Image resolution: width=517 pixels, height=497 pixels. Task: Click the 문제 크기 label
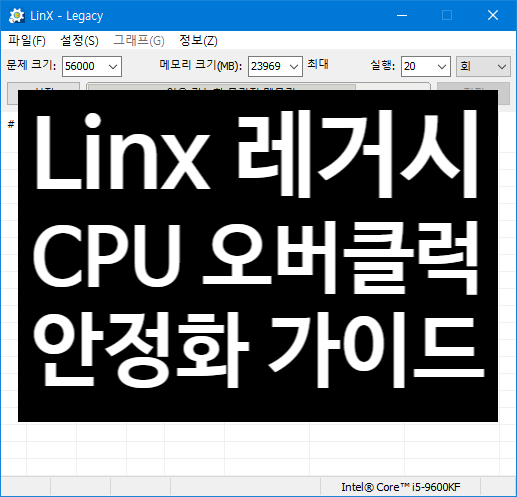tap(31, 65)
